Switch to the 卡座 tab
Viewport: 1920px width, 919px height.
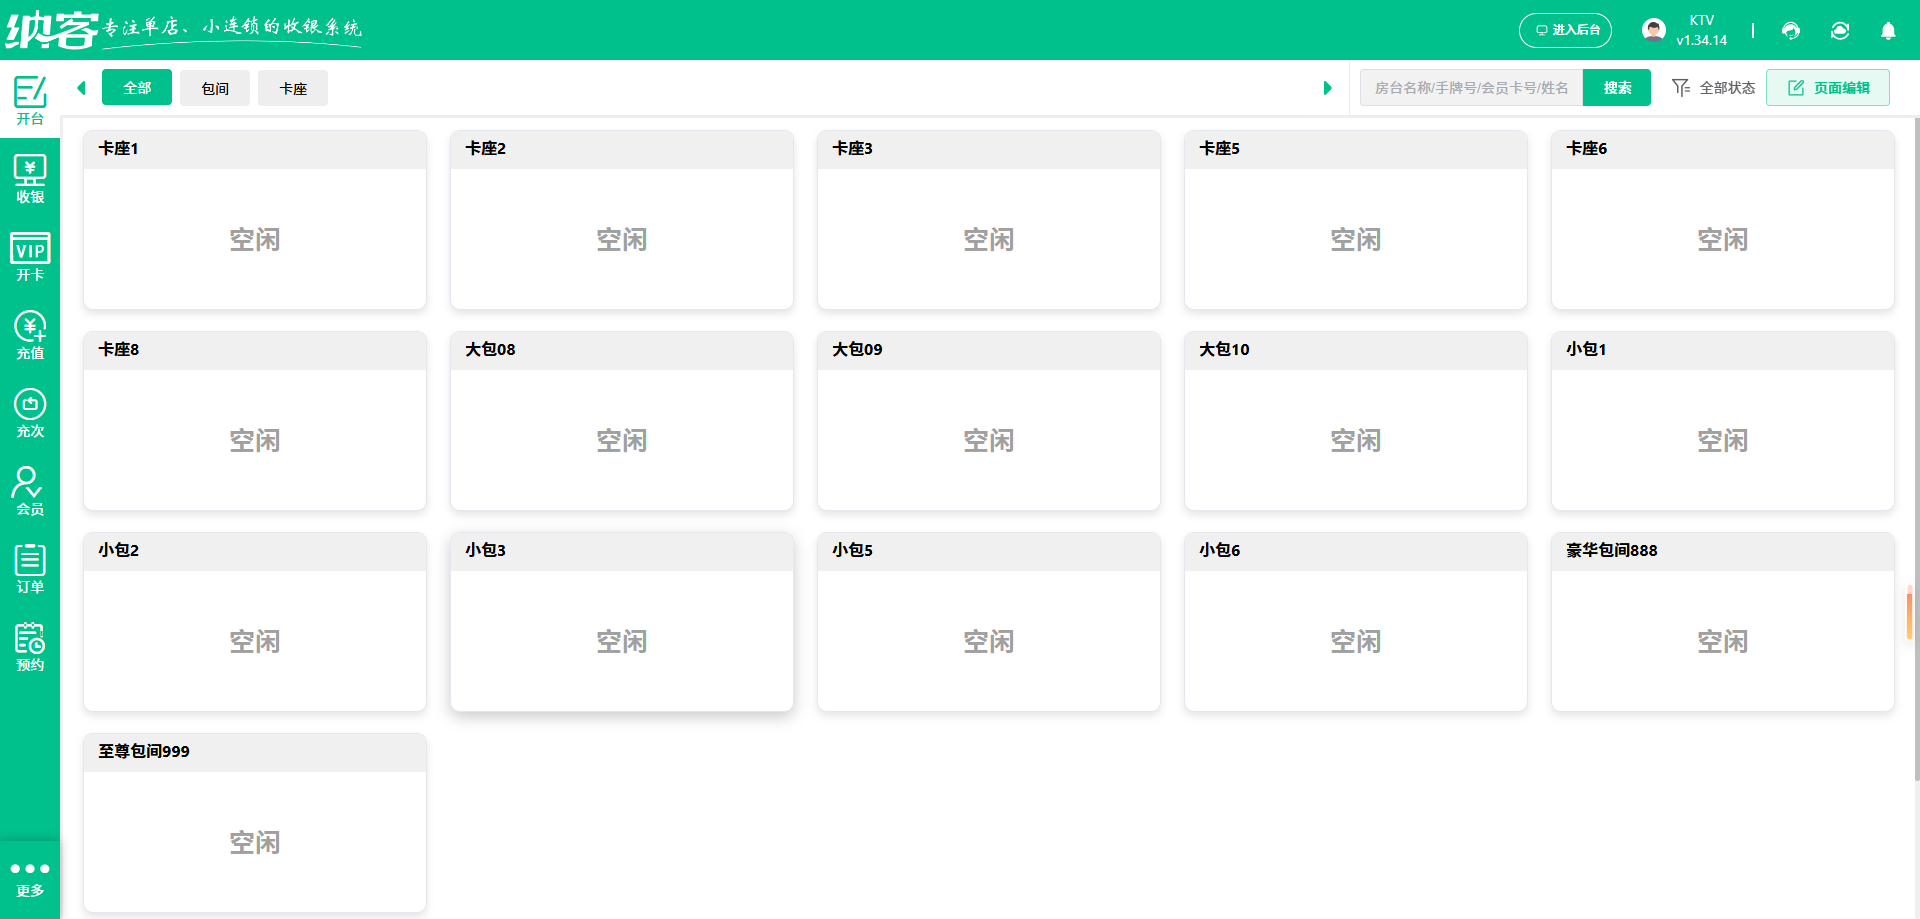(293, 88)
